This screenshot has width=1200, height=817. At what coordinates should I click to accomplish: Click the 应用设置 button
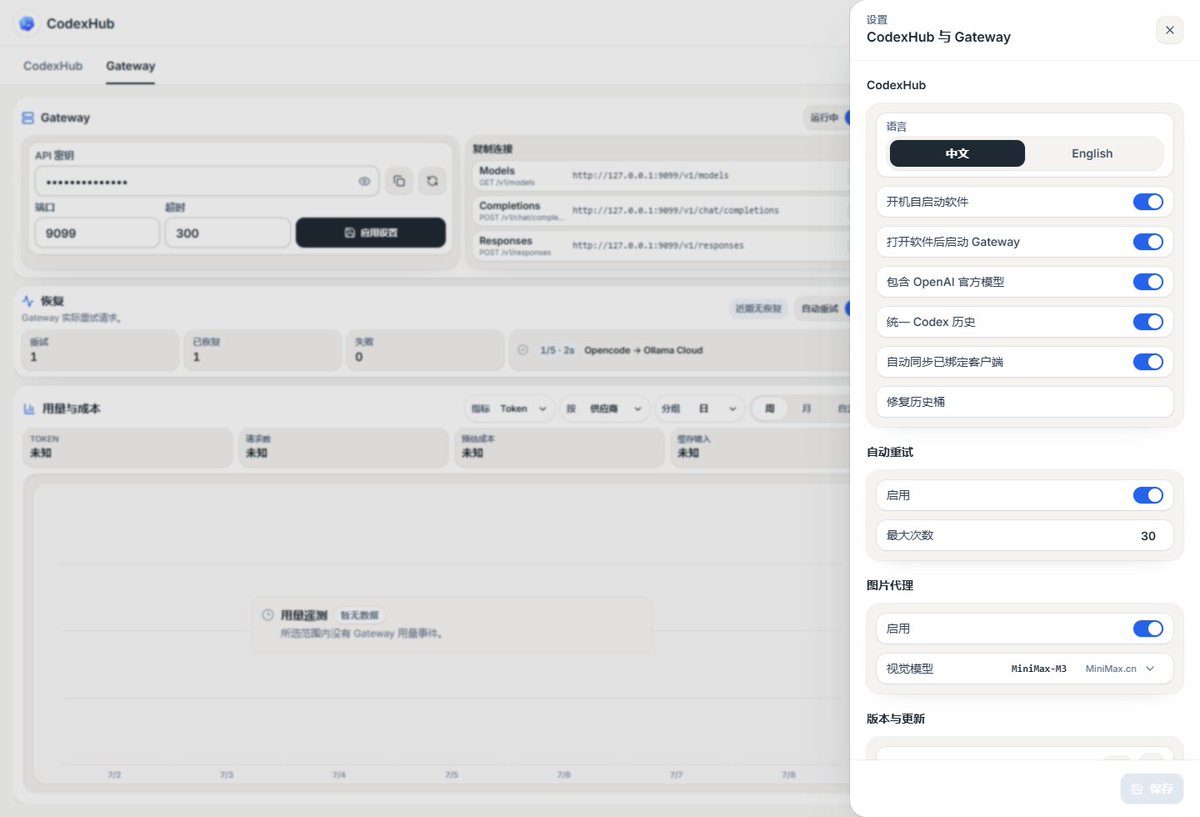click(371, 233)
